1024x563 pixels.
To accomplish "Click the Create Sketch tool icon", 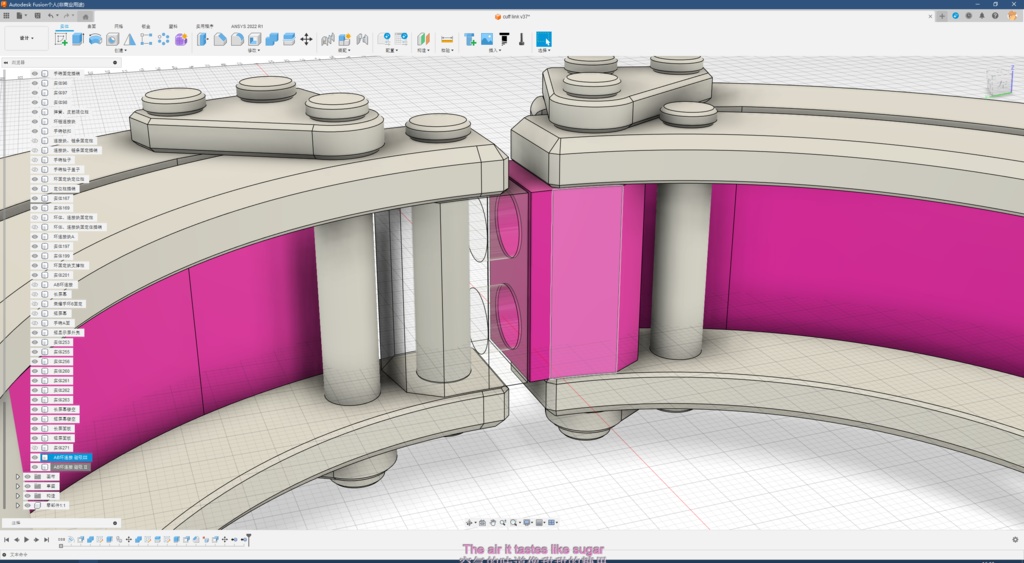I will 62,39.
